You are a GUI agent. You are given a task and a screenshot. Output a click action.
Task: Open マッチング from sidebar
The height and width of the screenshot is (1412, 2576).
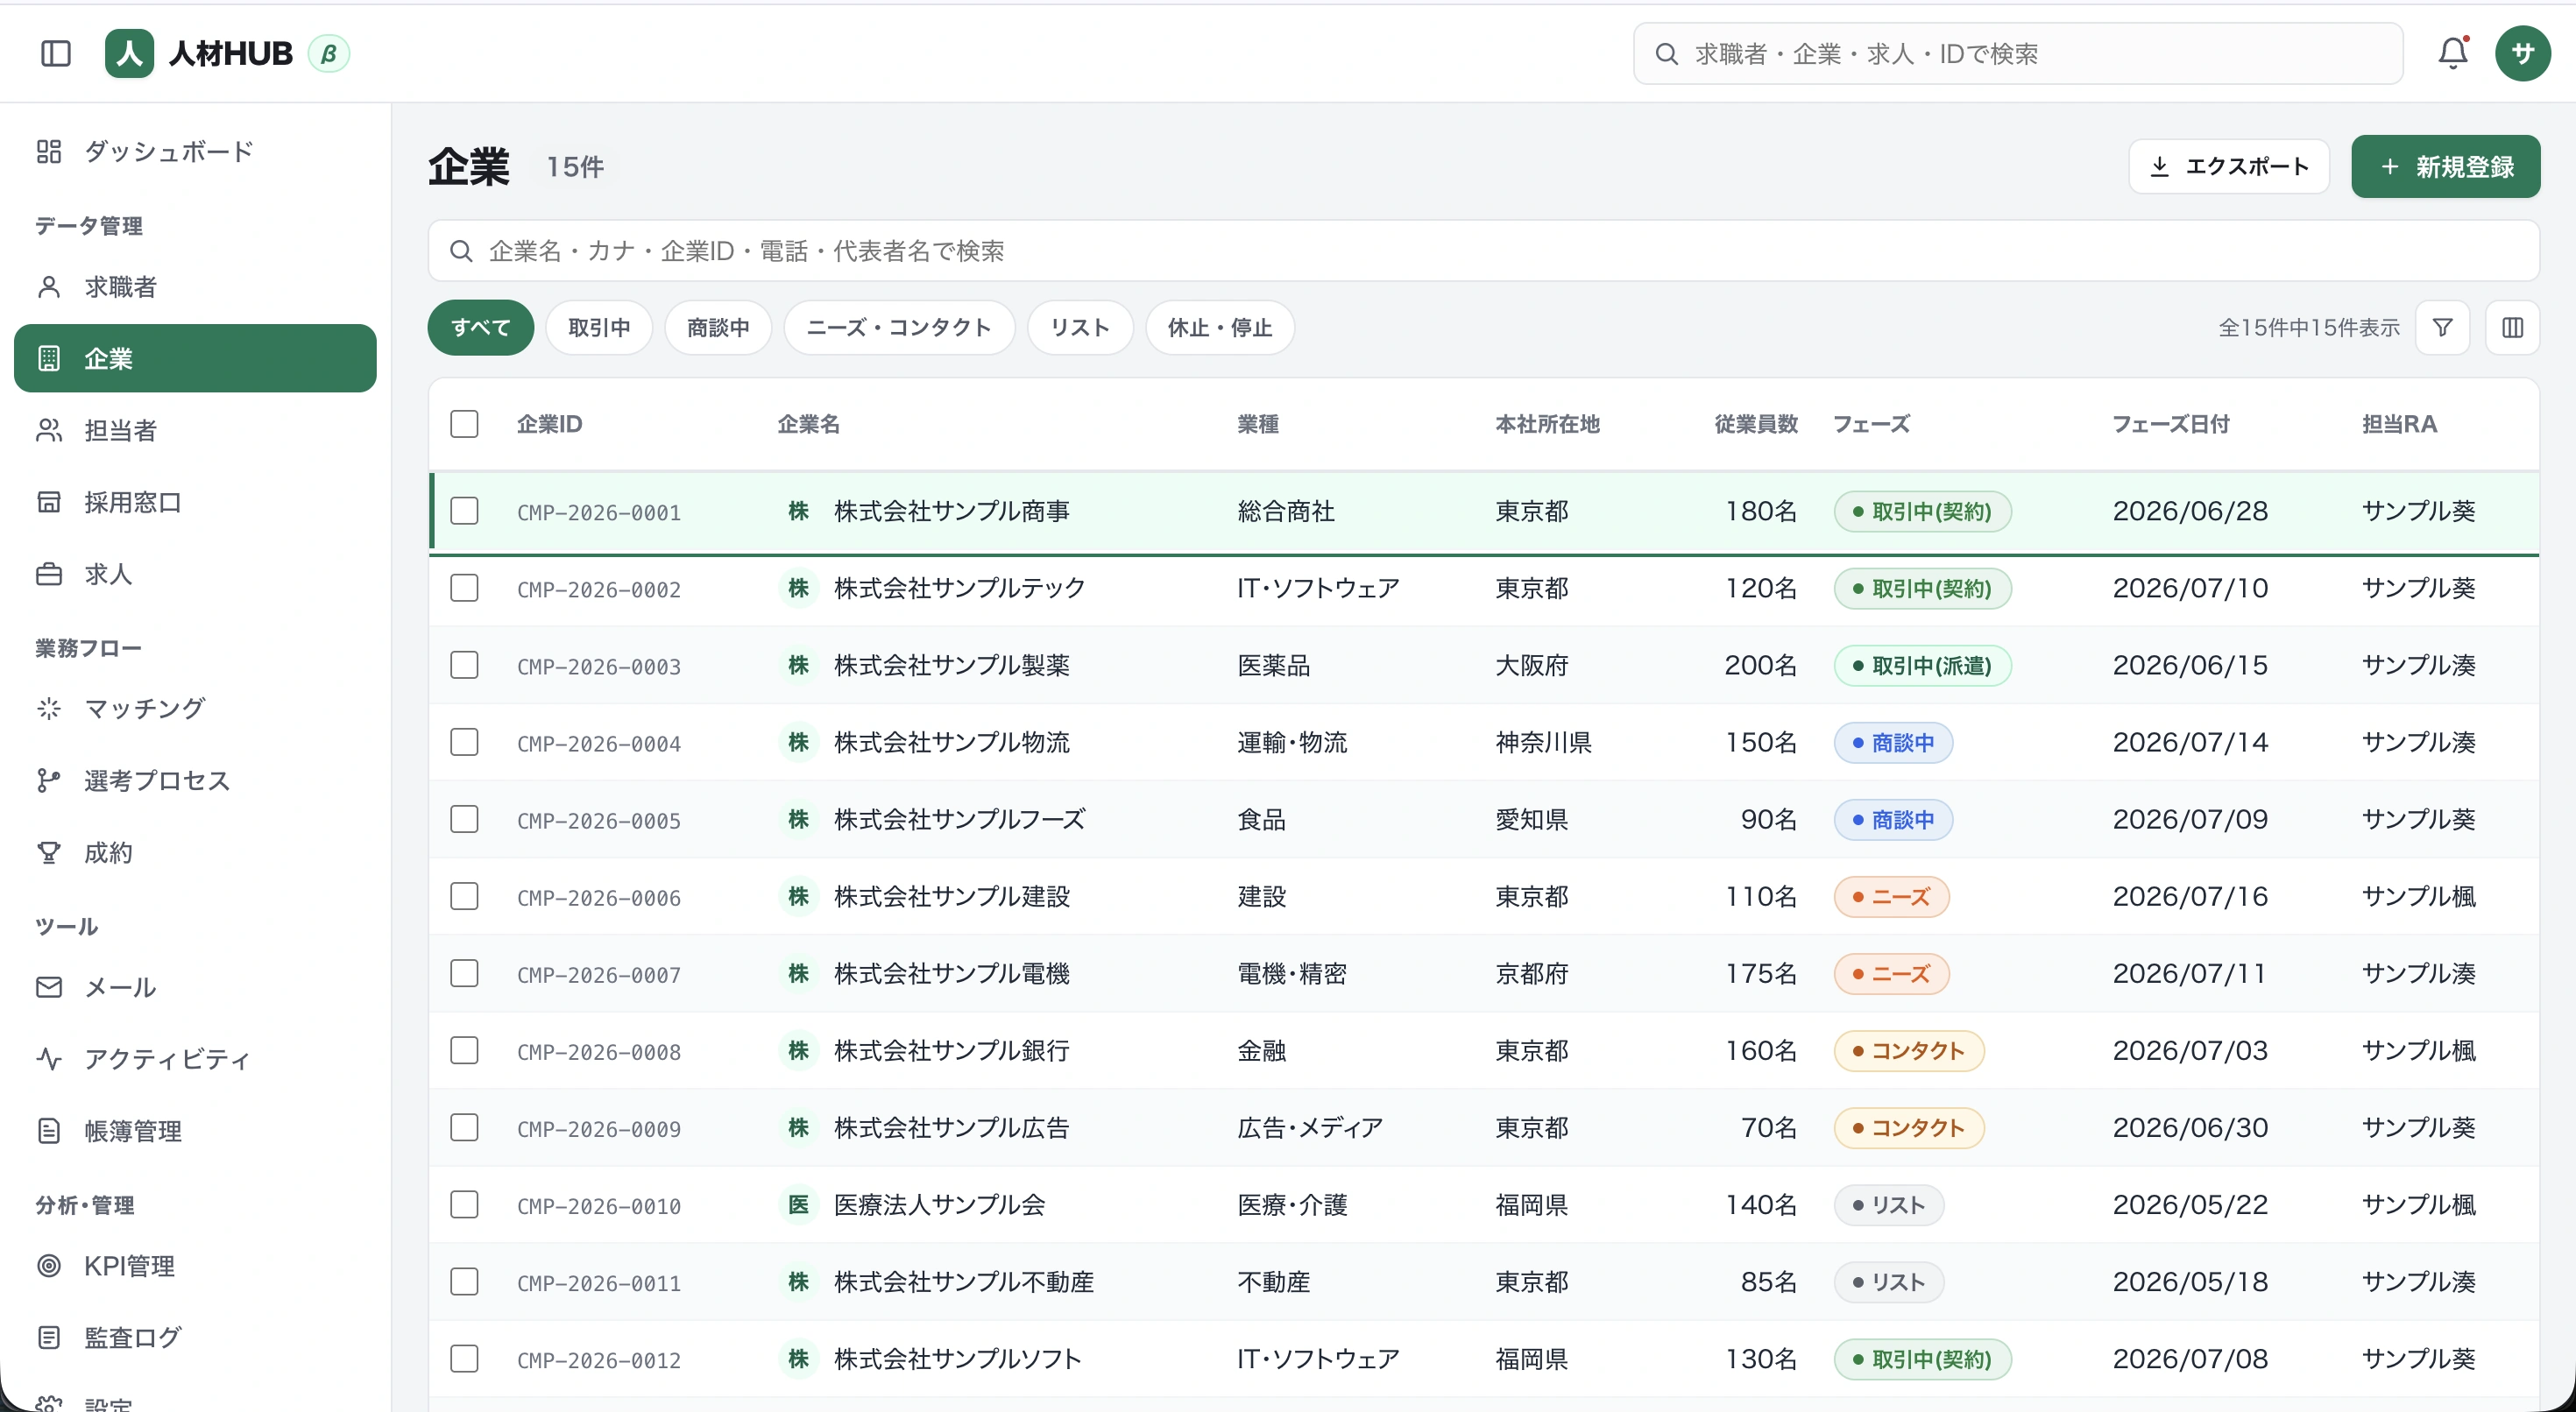click(x=195, y=709)
